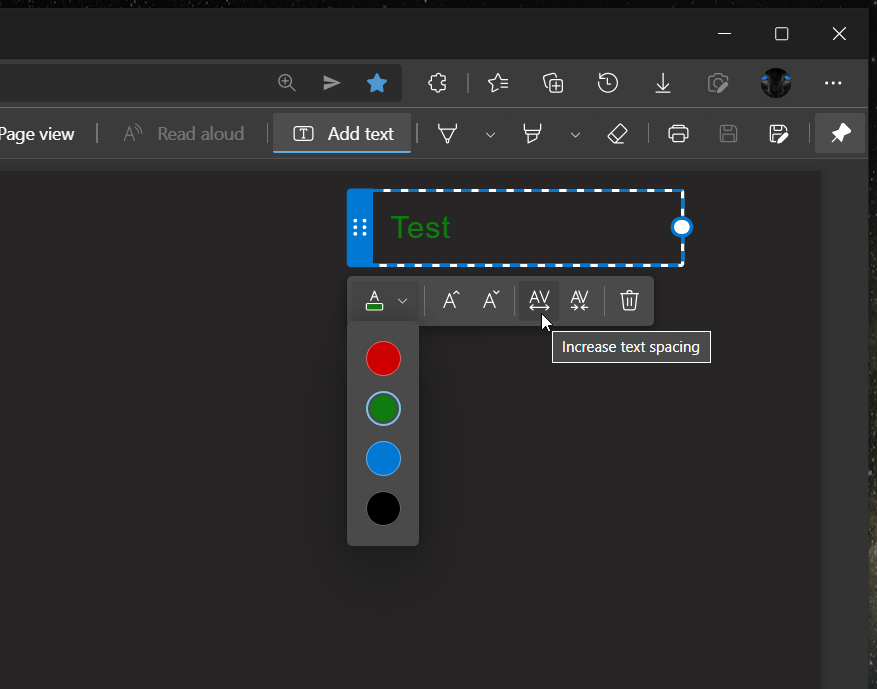Increase text size for the text box
The width and height of the screenshot is (877, 689).
450,300
